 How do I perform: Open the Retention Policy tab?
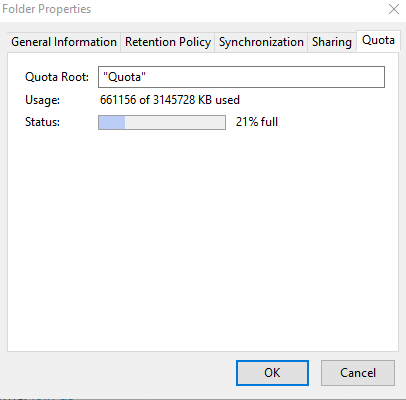[x=168, y=42]
